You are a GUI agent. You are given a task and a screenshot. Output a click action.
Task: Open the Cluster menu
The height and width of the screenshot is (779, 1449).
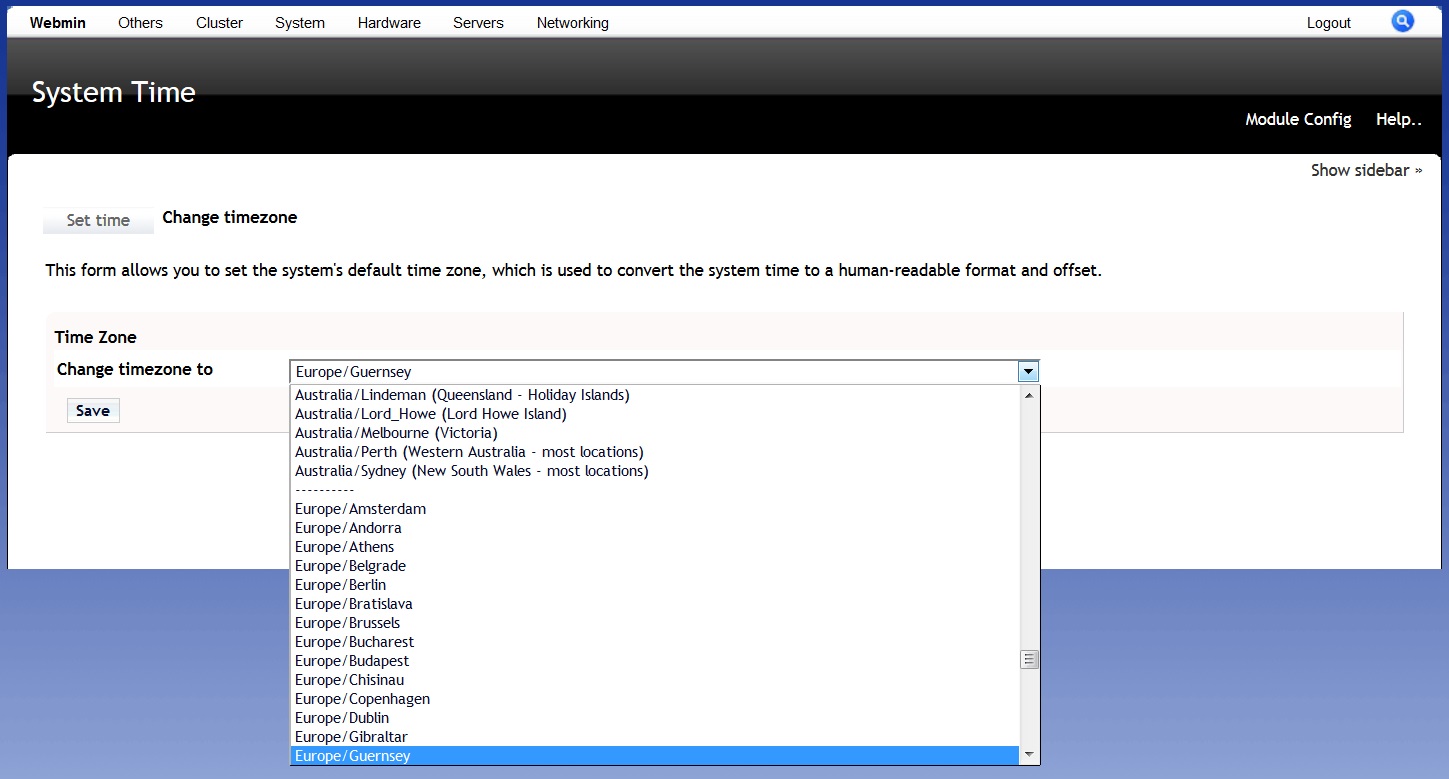(219, 23)
